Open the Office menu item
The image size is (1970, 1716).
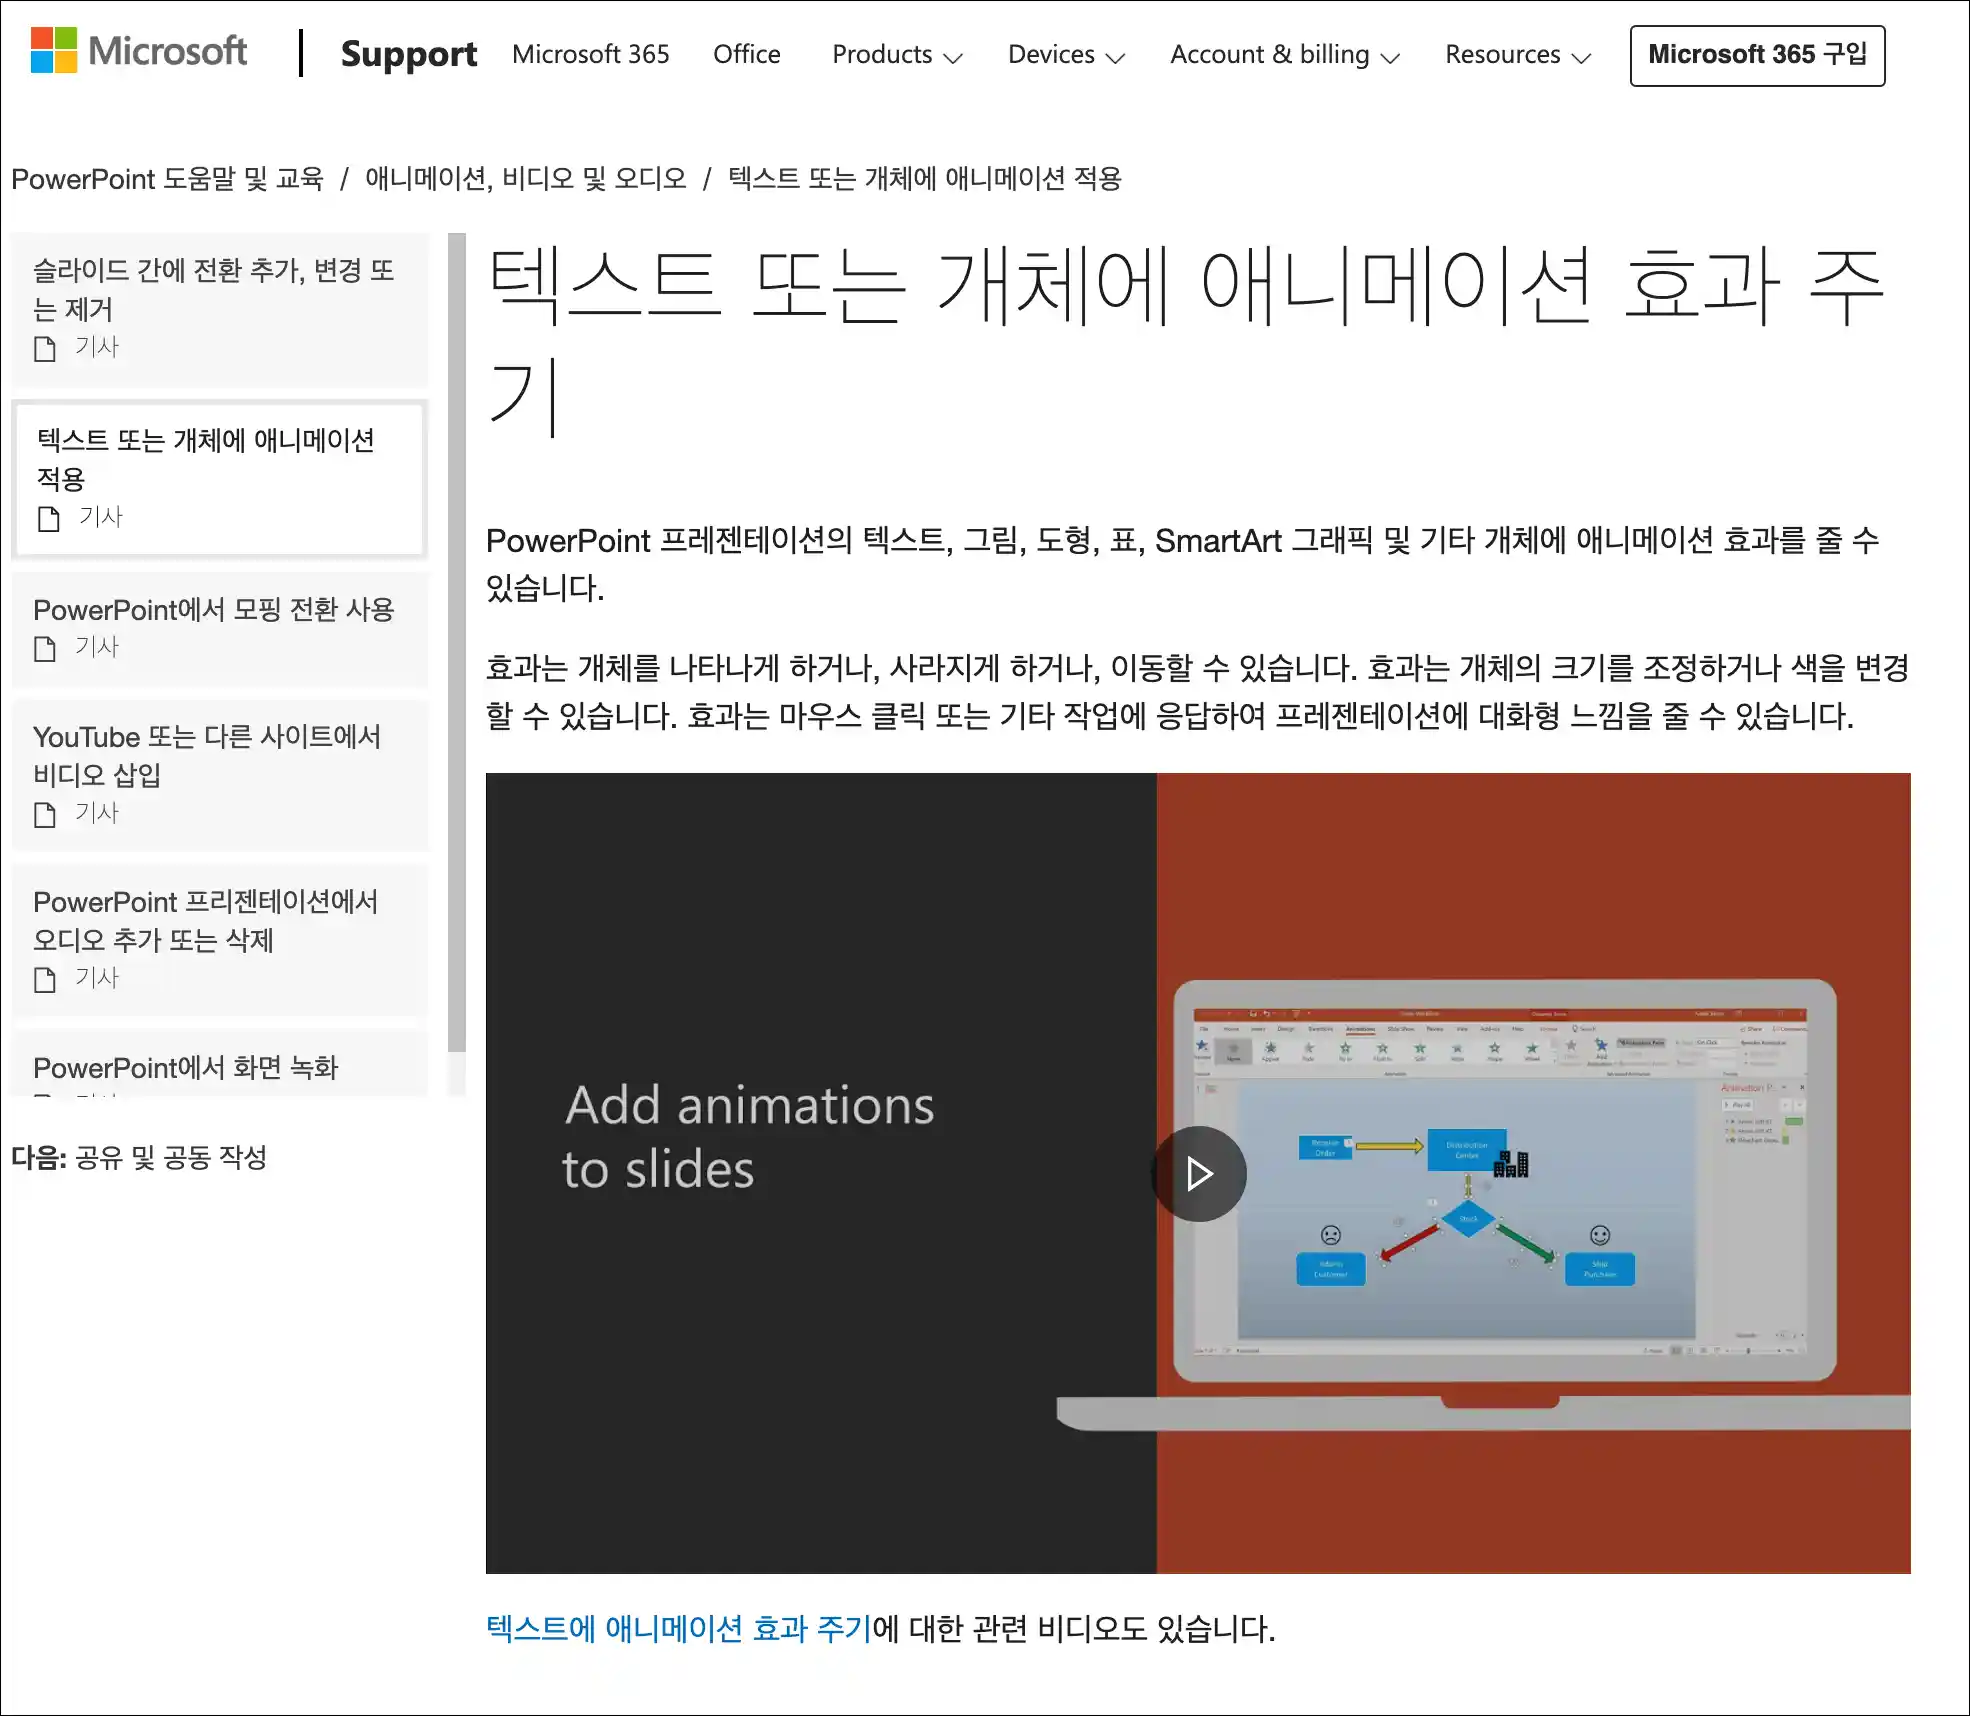pos(747,54)
